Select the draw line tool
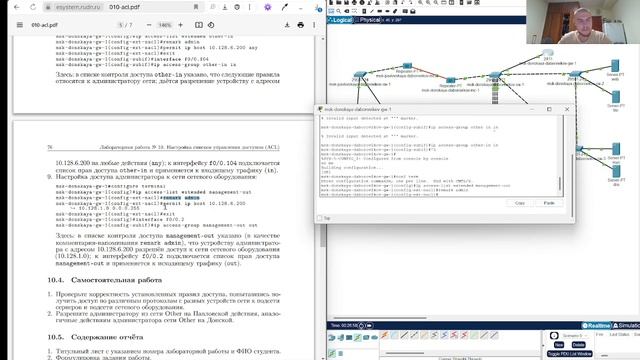 click(x=372, y=11)
